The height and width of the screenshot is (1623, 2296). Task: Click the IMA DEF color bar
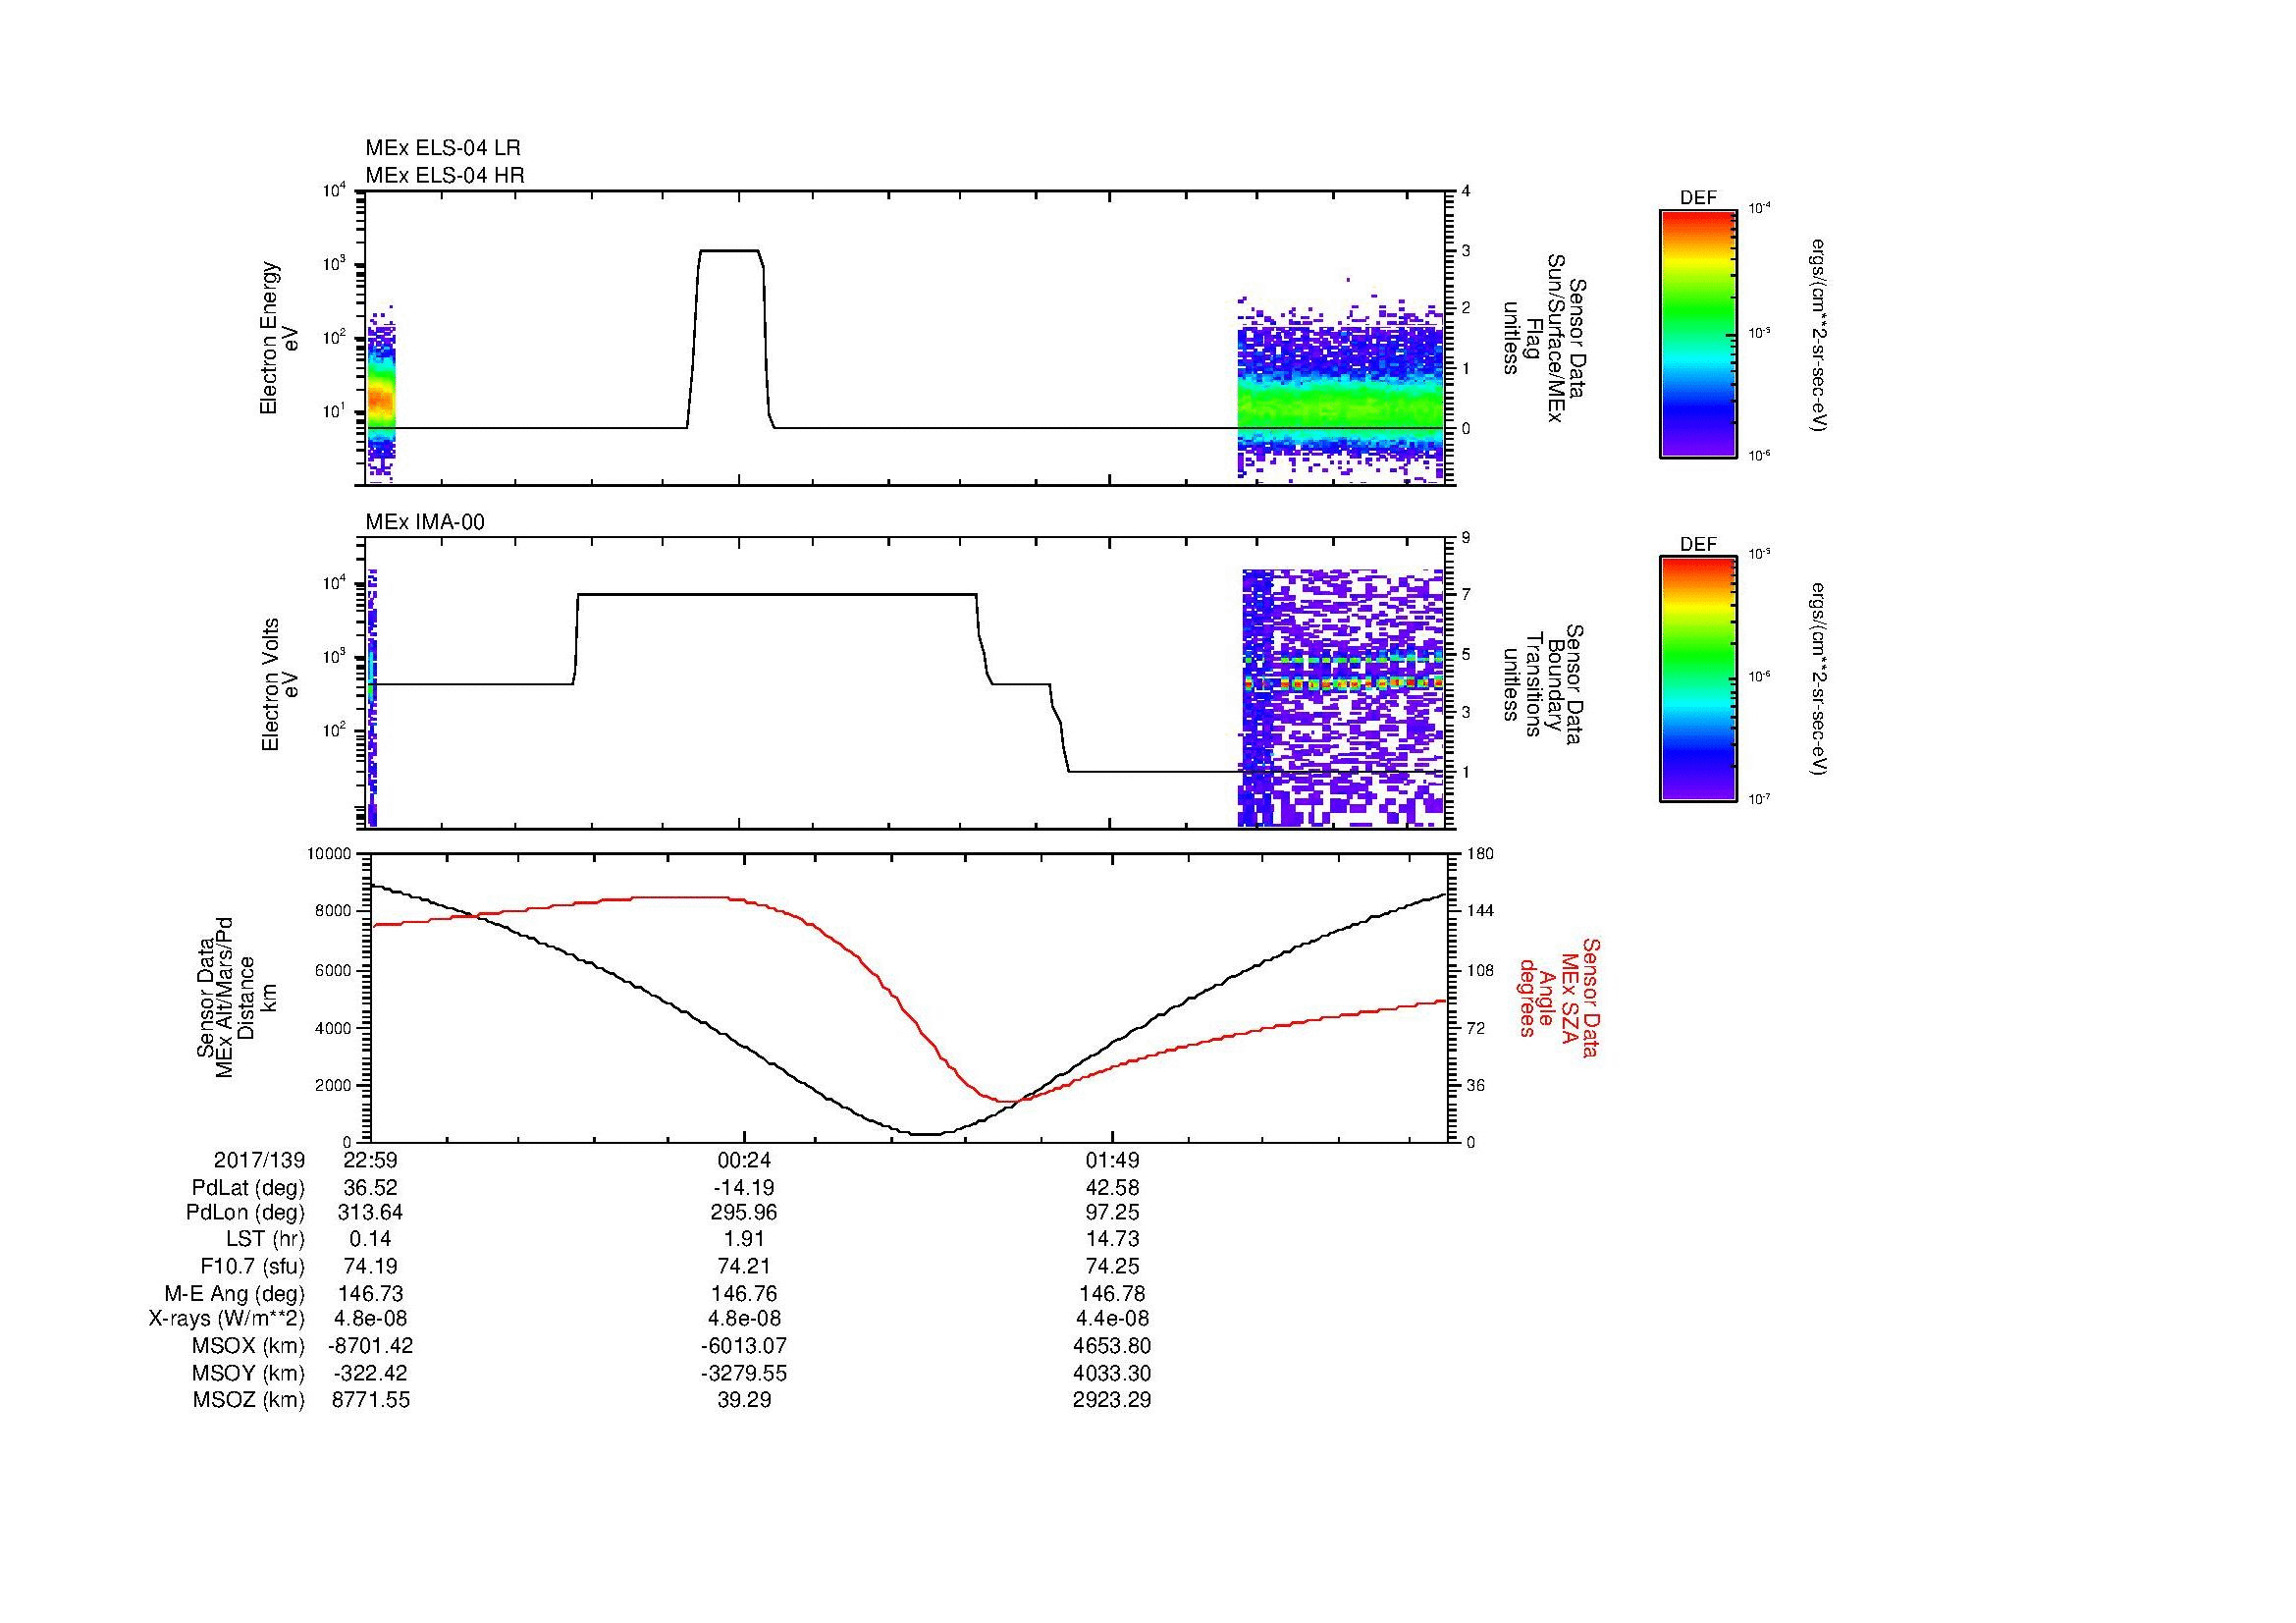(x=1697, y=680)
